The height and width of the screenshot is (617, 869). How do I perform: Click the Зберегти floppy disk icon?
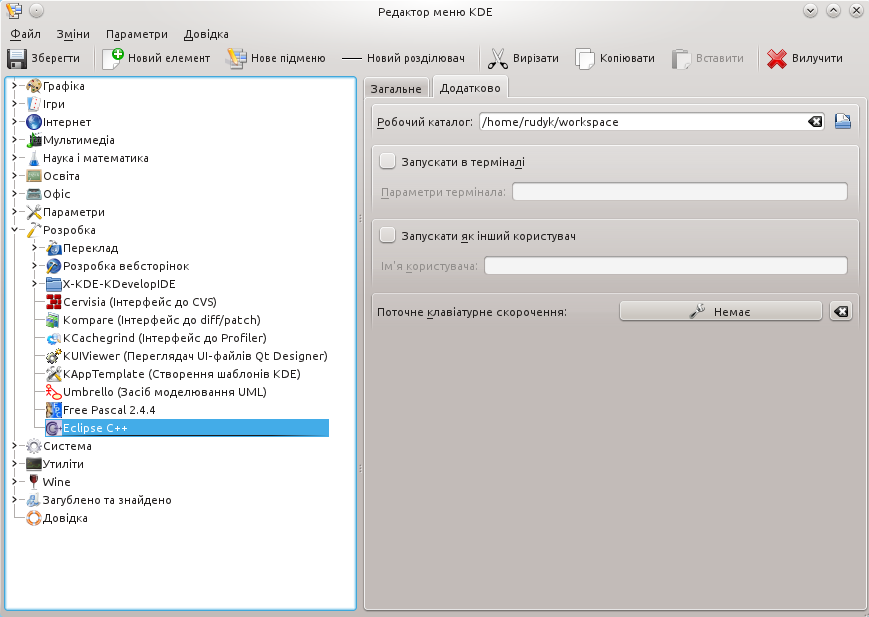(x=17, y=58)
